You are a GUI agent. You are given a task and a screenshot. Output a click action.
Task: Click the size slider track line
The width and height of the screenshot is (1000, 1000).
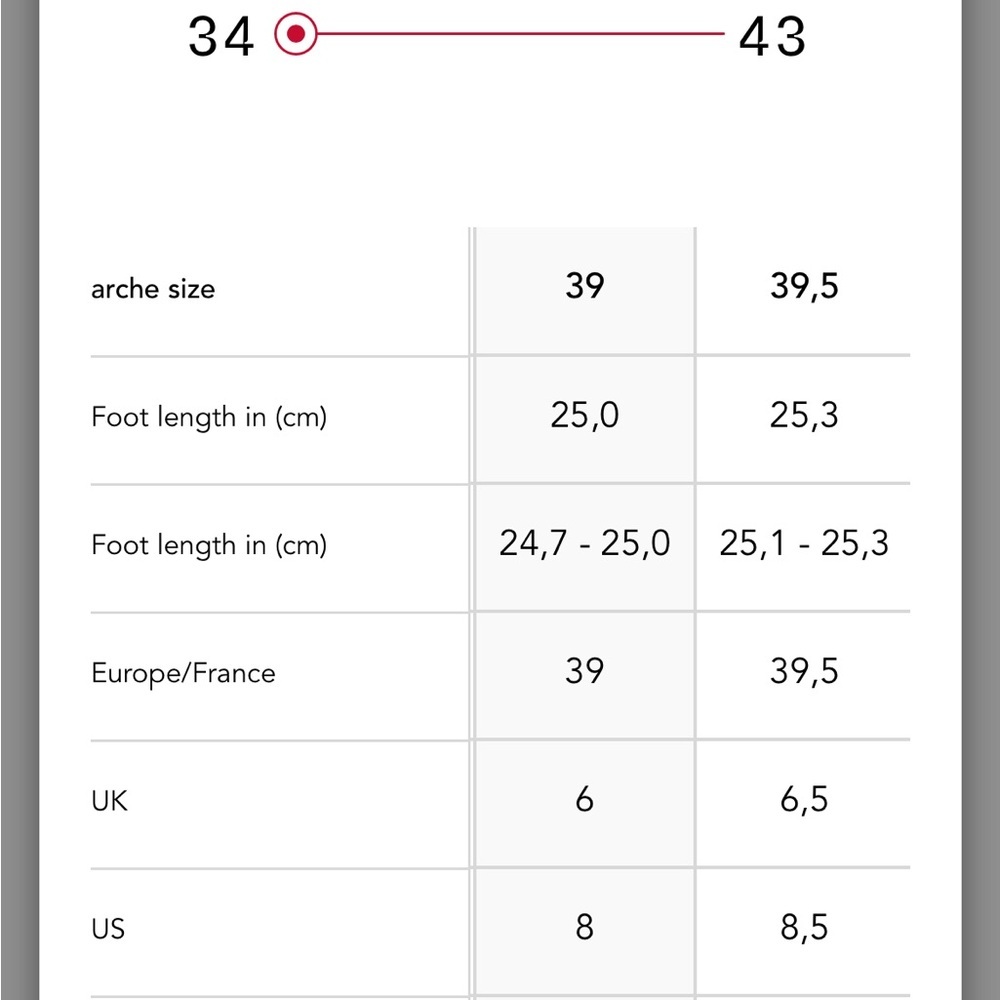coord(520,35)
